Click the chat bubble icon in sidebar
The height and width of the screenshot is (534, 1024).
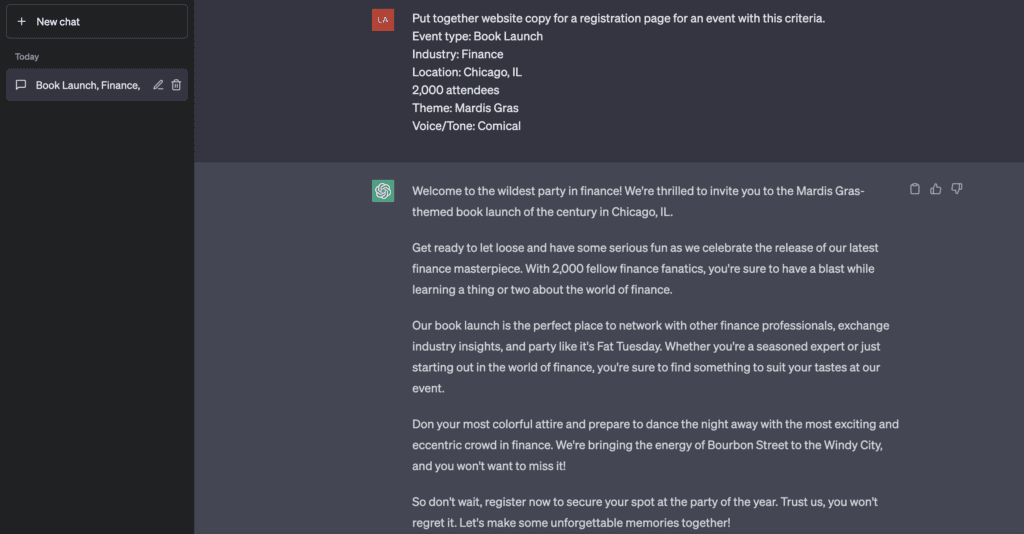click(21, 85)
